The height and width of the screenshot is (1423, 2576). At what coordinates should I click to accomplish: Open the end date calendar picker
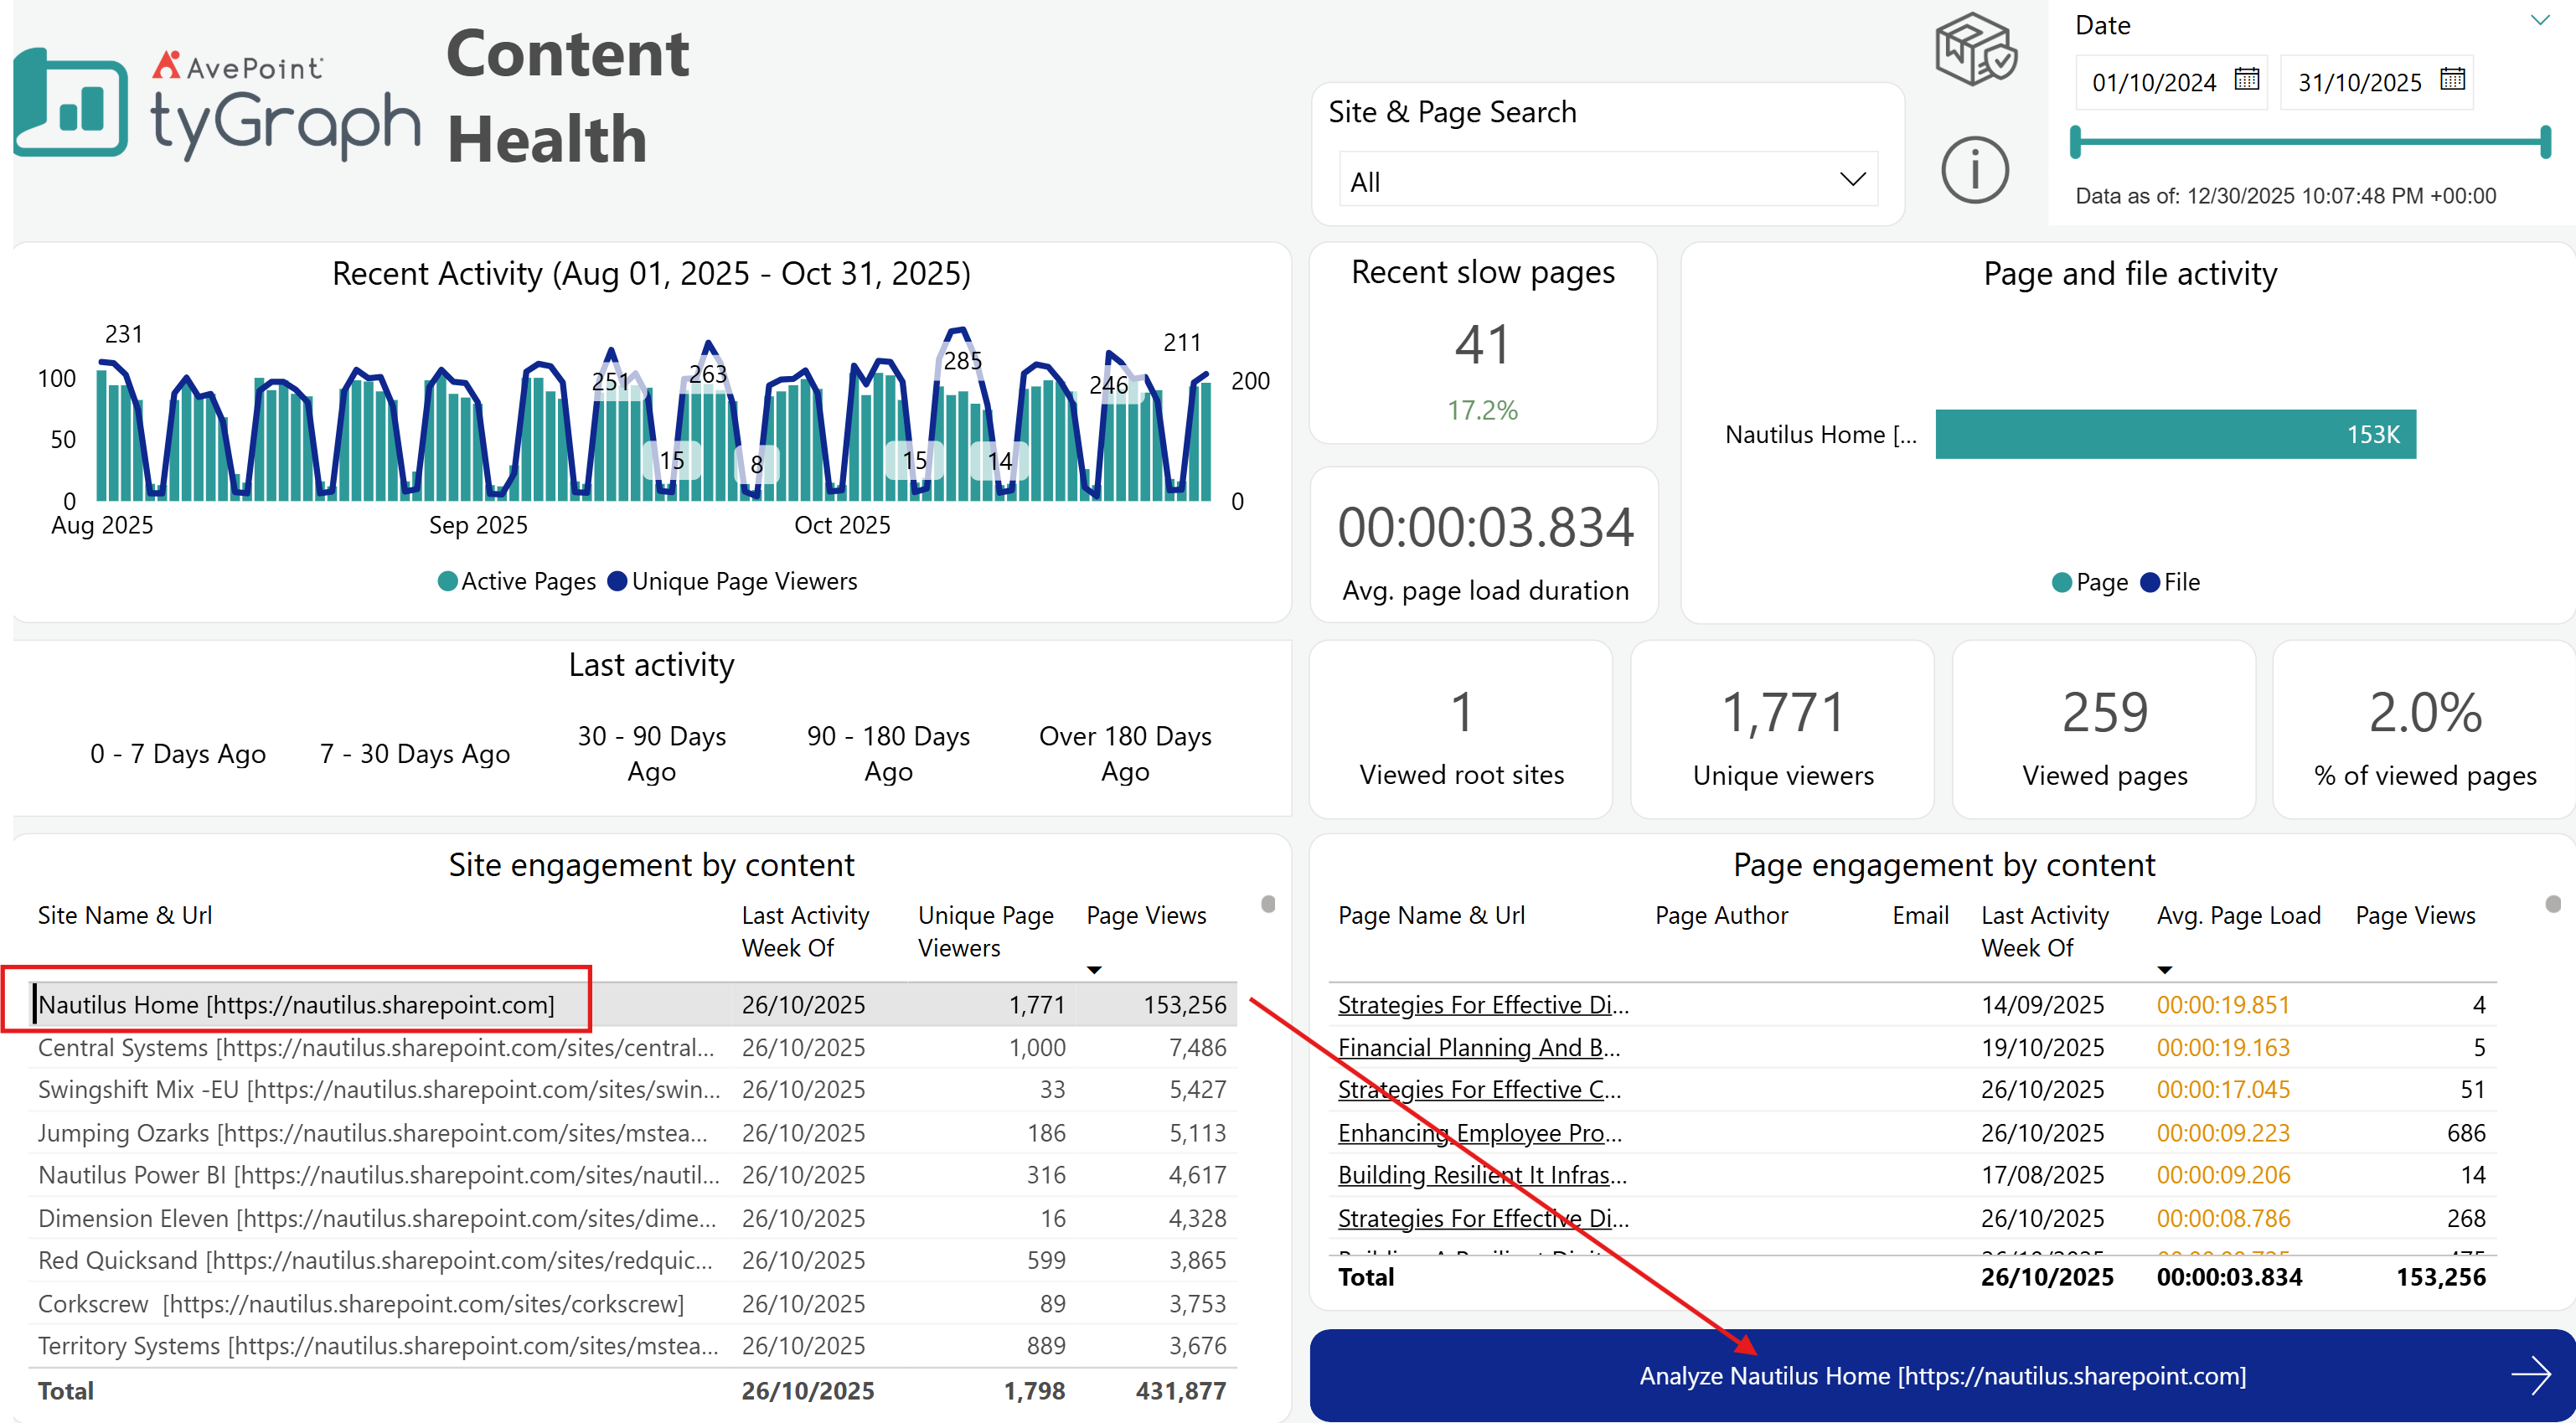click(2452, 79)
